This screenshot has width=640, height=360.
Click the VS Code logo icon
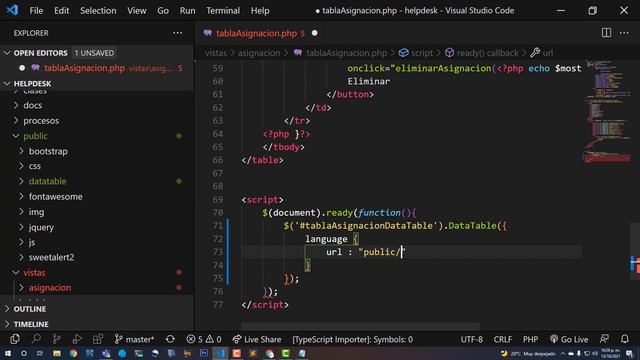[12, 10]
